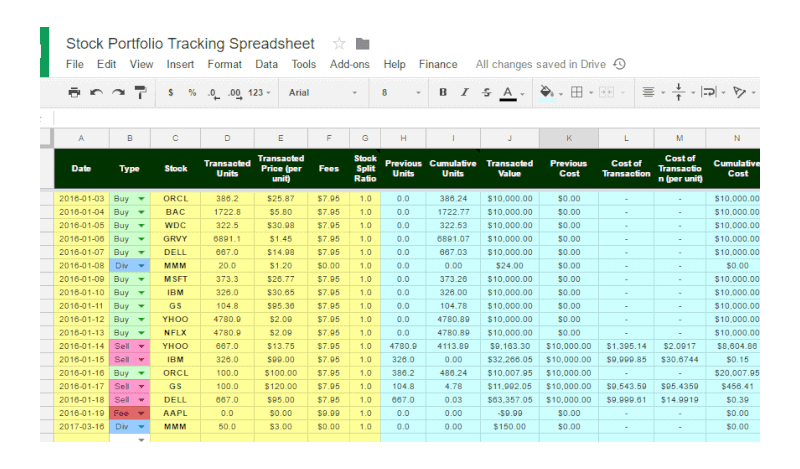This screenshot has width=800, height=469.
Task: Open the Insert menu
Action: pyautogui.click(x=180, y=64)
